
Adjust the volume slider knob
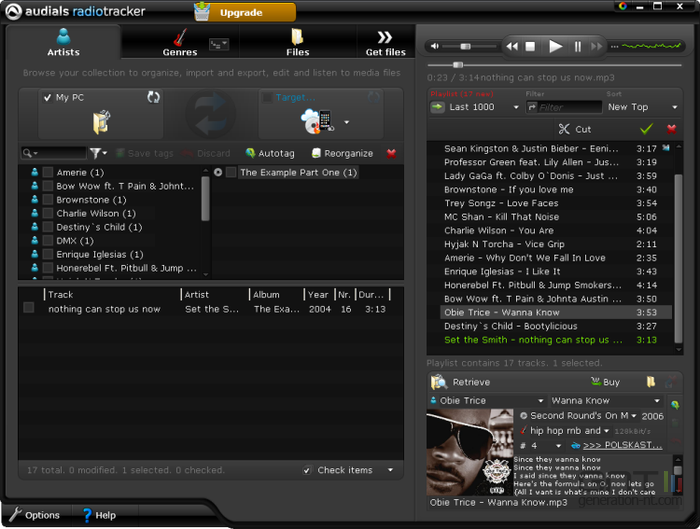tap(465, 46)
